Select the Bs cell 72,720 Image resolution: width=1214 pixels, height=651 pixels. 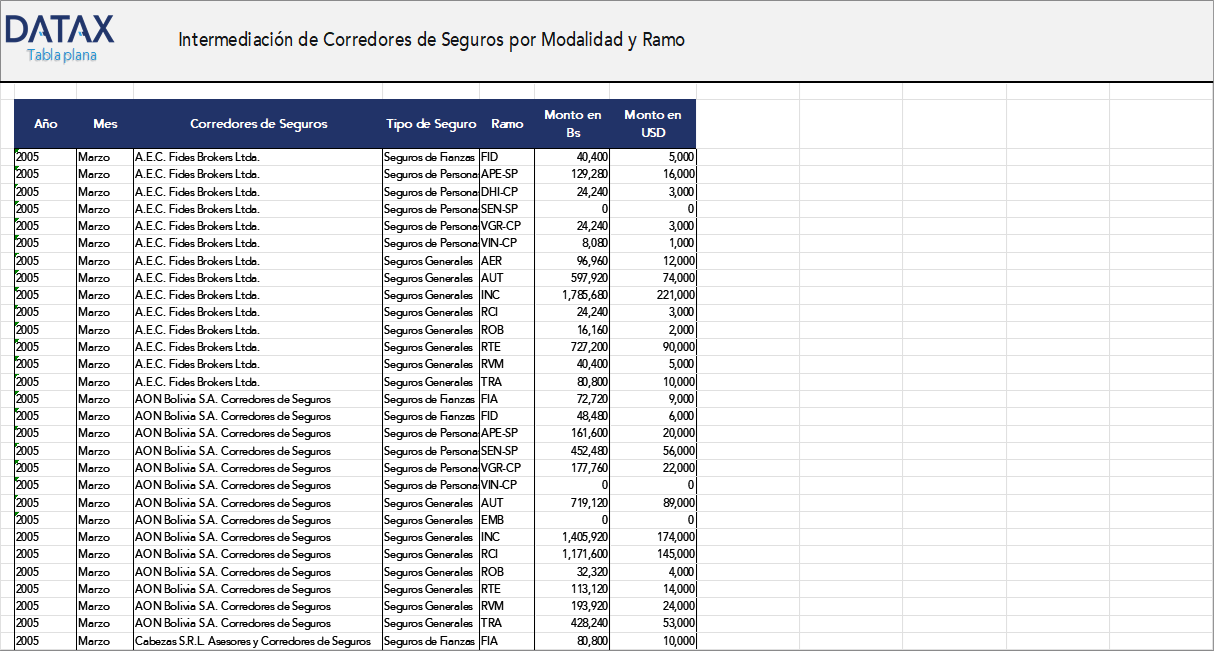[572, 399]
